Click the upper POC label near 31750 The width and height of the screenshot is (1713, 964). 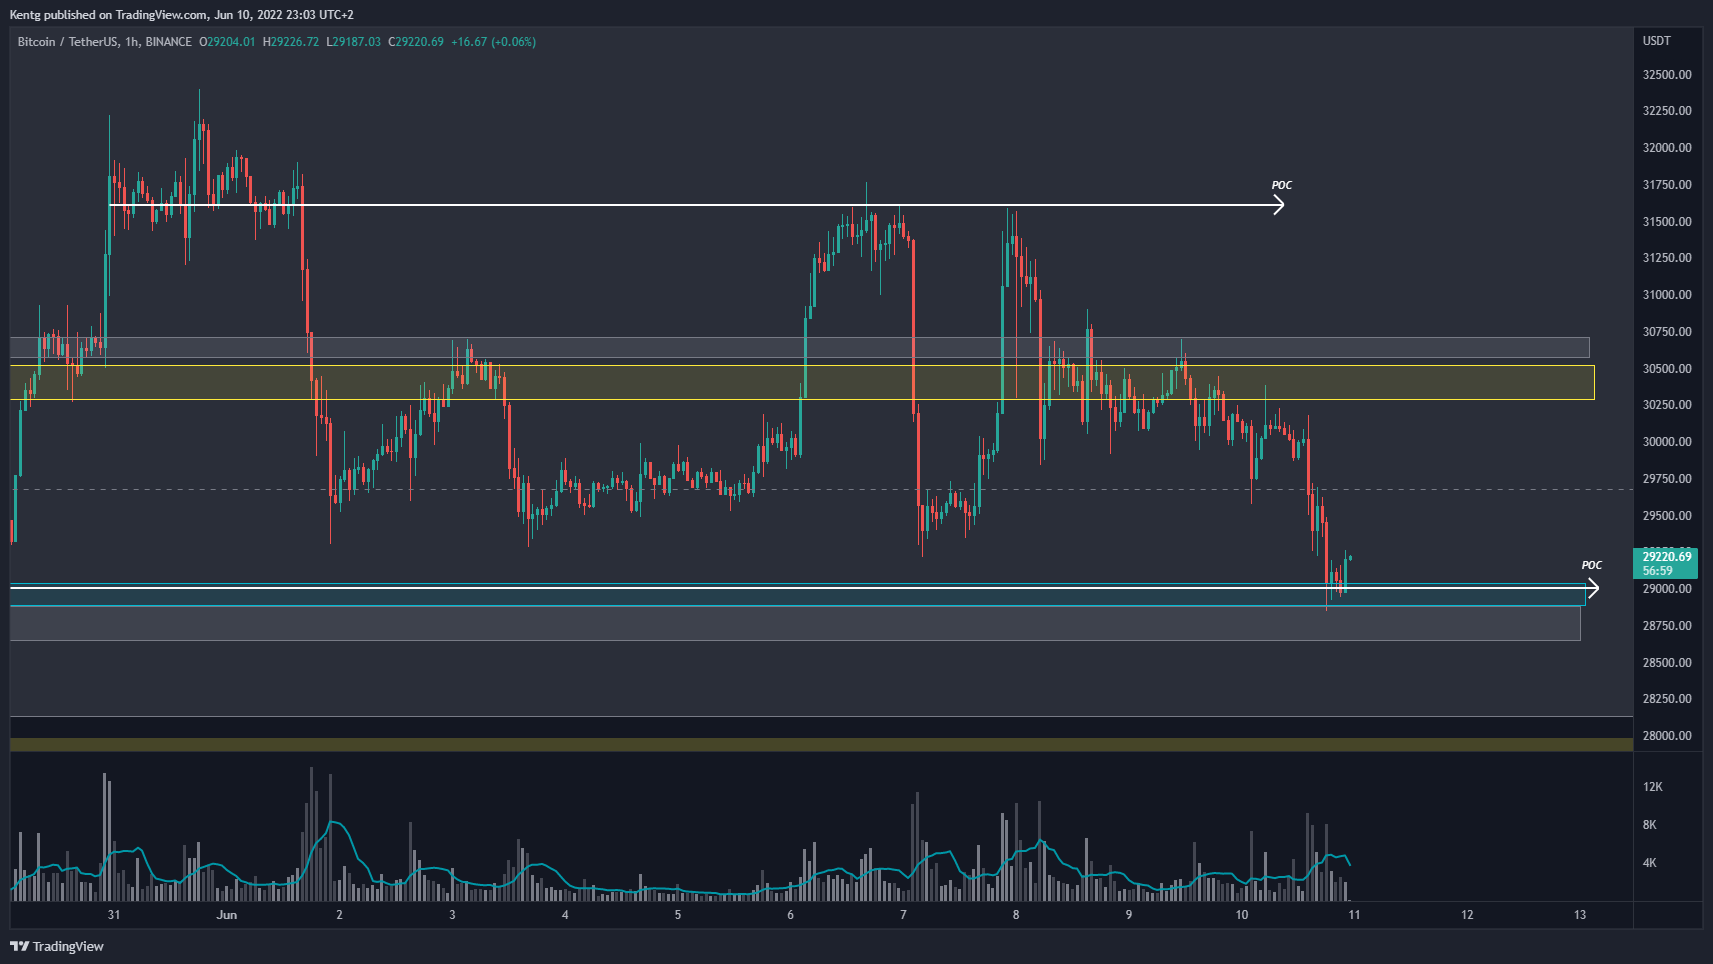pyautogui.click(x=1282, y=185)
